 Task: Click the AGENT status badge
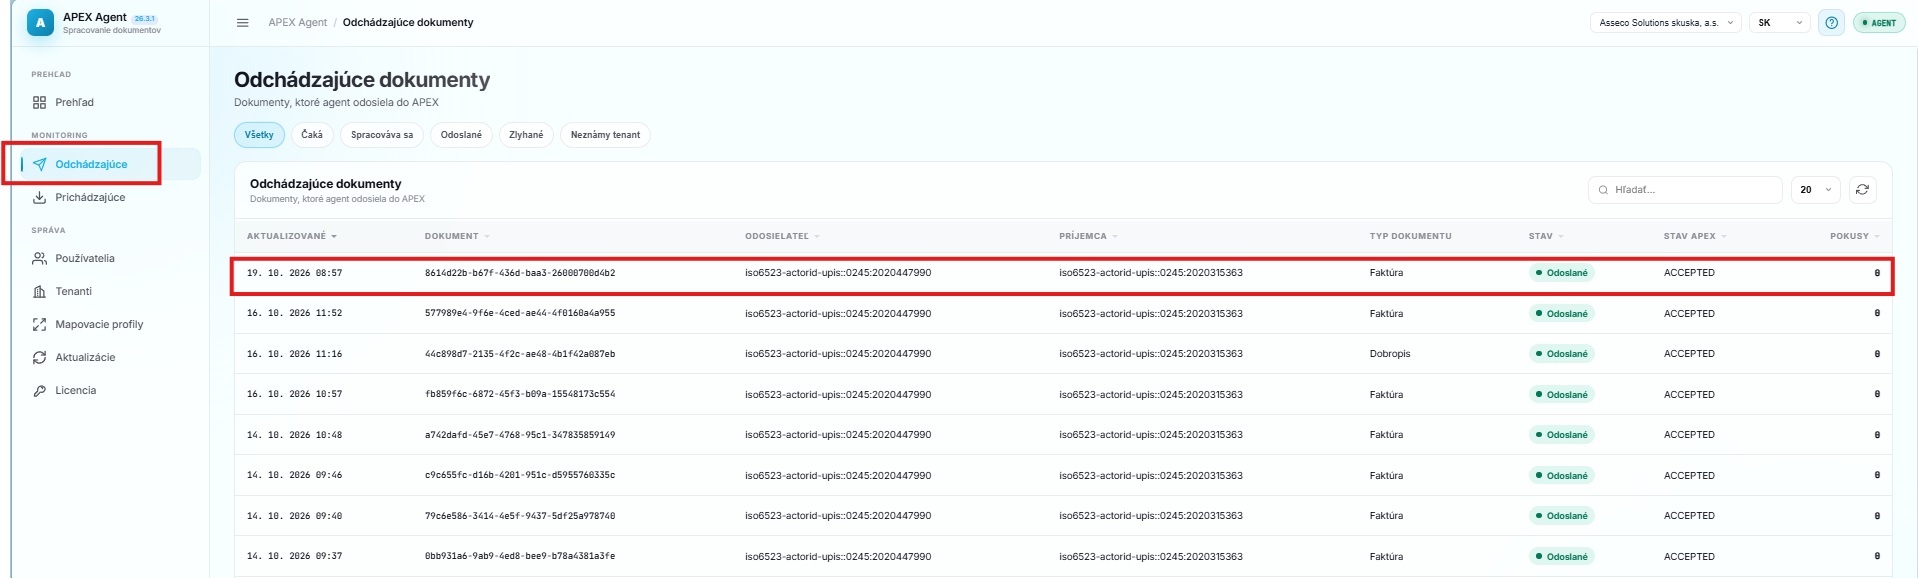pyautogui.click(x=1879, y=23)
